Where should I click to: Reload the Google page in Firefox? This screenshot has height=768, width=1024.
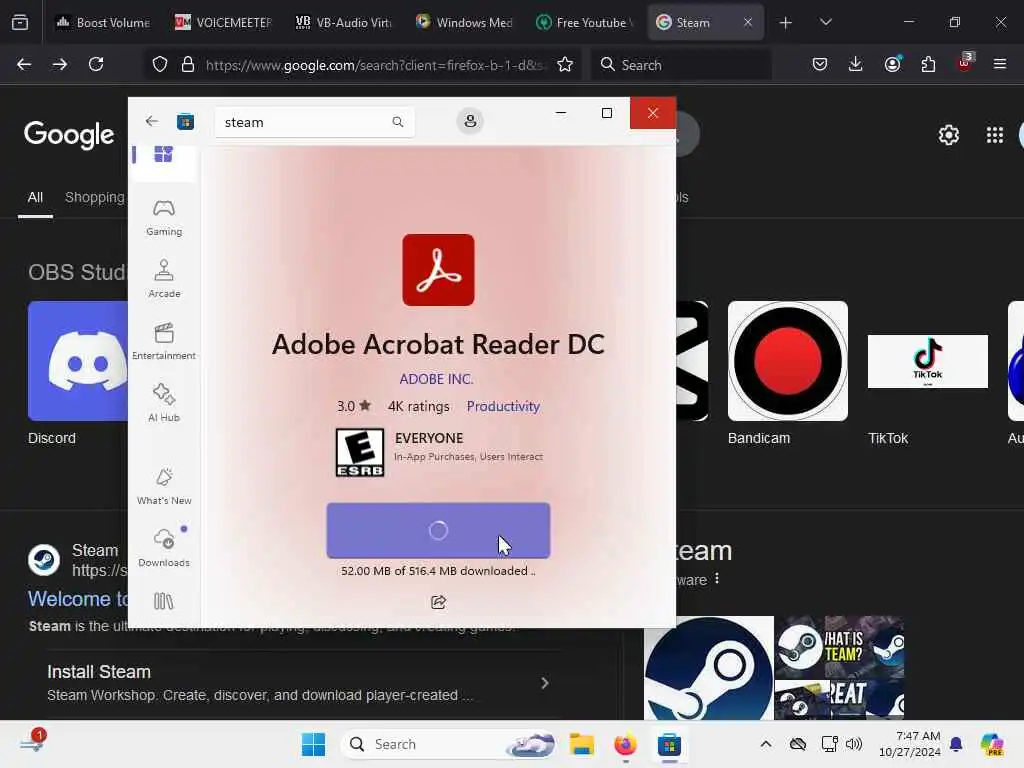[x=96, y=64]
